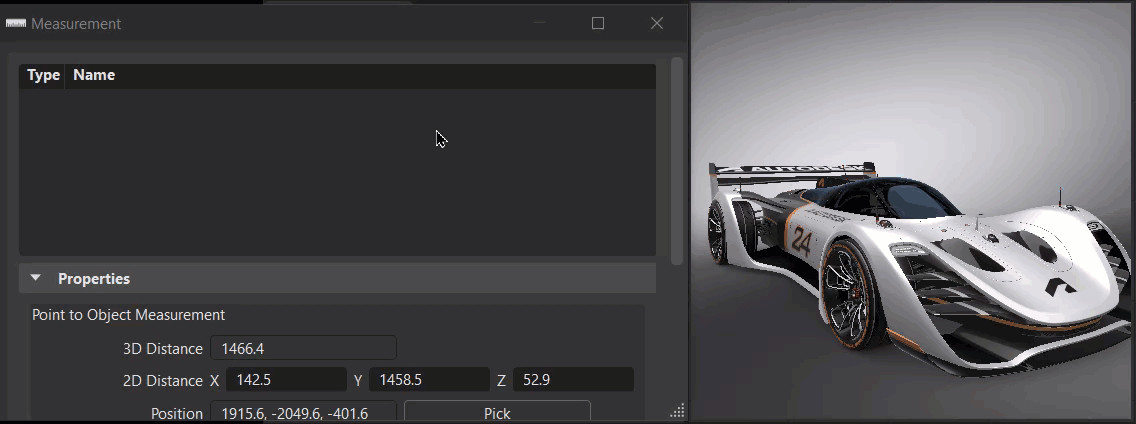Click the Measurement window title text
Screen dimensions: 1136x424
pos(76,23)
